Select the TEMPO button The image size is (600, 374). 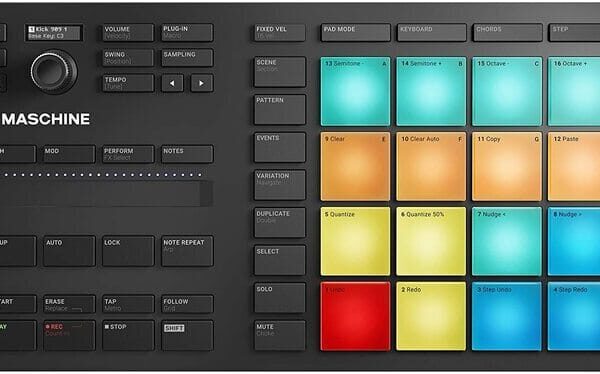coord(128,83)
